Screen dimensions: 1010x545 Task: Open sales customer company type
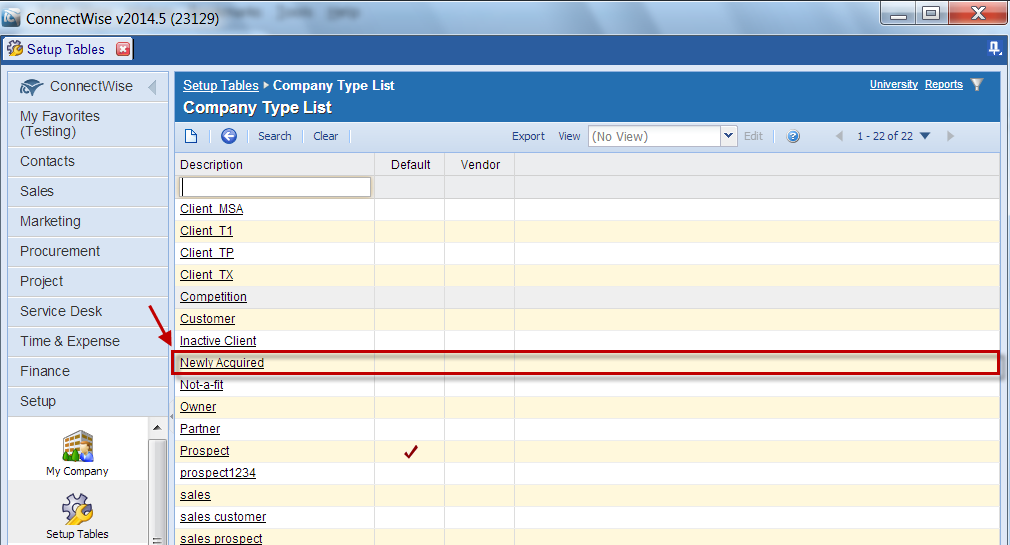click(223, 517)
